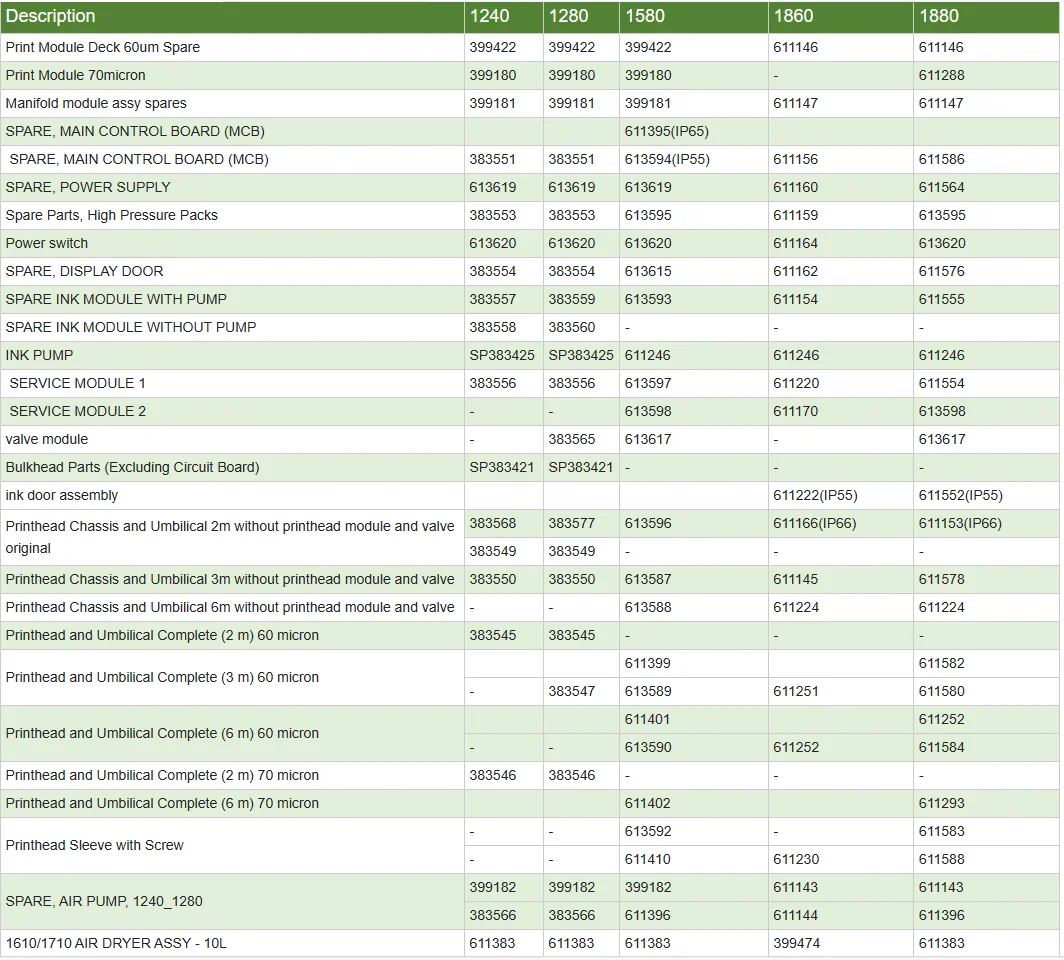Select SPARE, DISPLAY DOOR row label
The height and width of the screenshot is (960, 1064).
pos(84,271)
